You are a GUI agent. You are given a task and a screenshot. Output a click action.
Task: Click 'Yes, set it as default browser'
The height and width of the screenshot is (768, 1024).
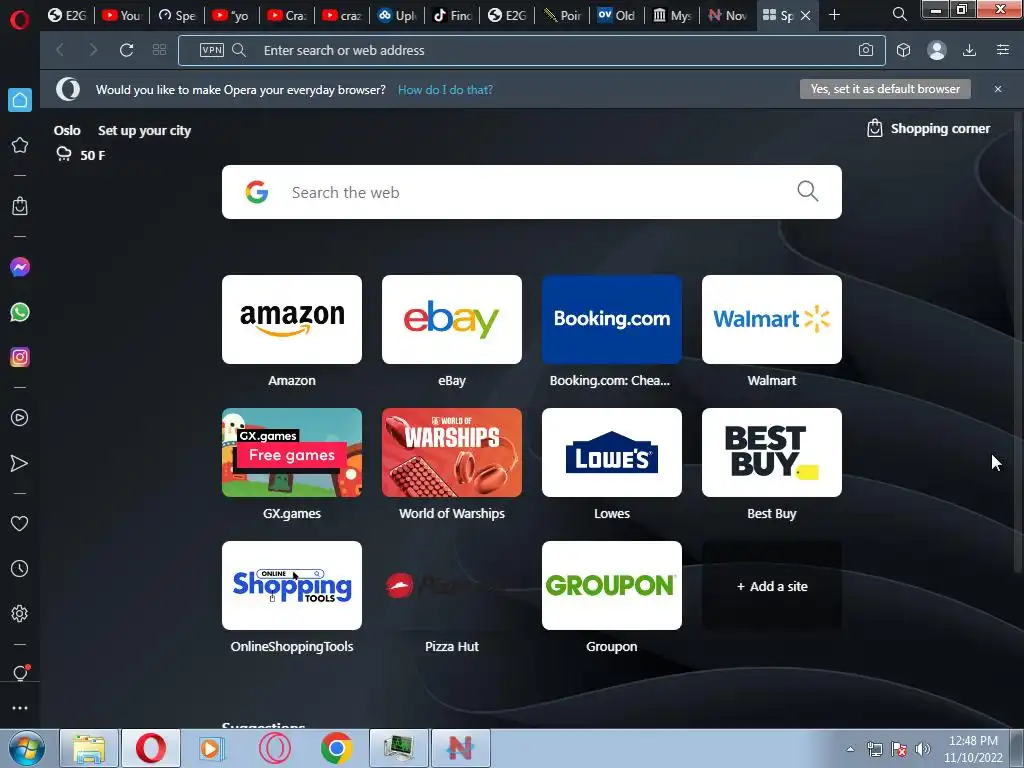point(885,89)
